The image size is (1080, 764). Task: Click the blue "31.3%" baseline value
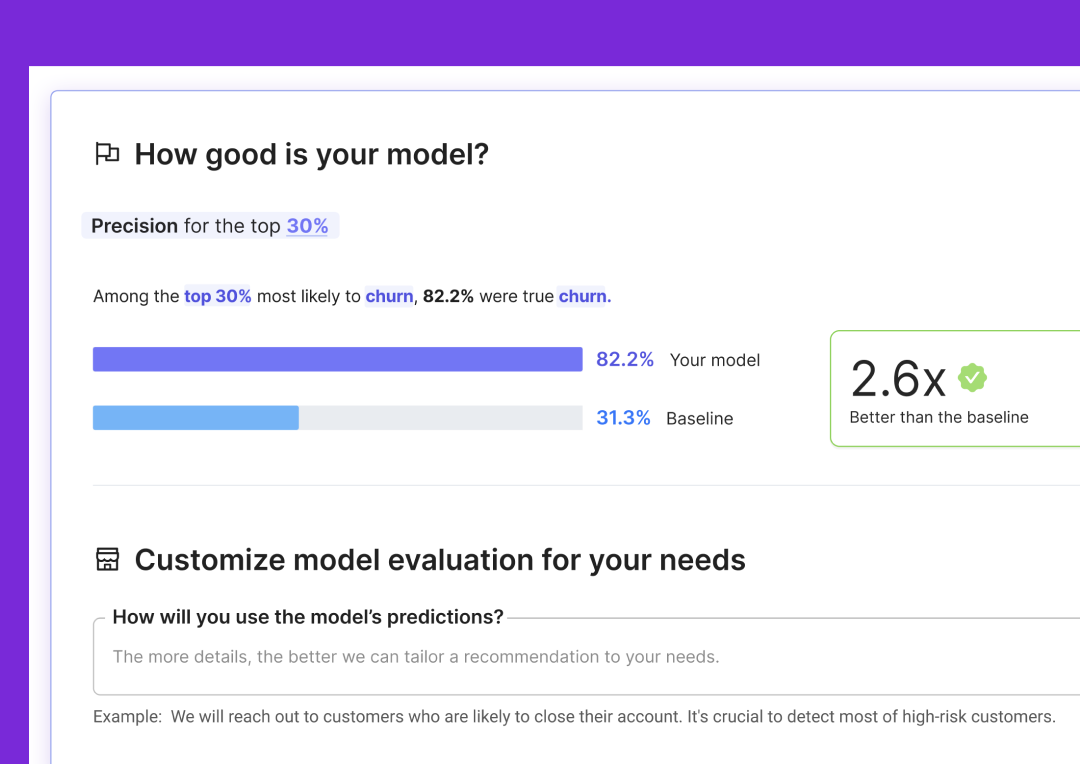pyautogui.click(x=623, y=418)
